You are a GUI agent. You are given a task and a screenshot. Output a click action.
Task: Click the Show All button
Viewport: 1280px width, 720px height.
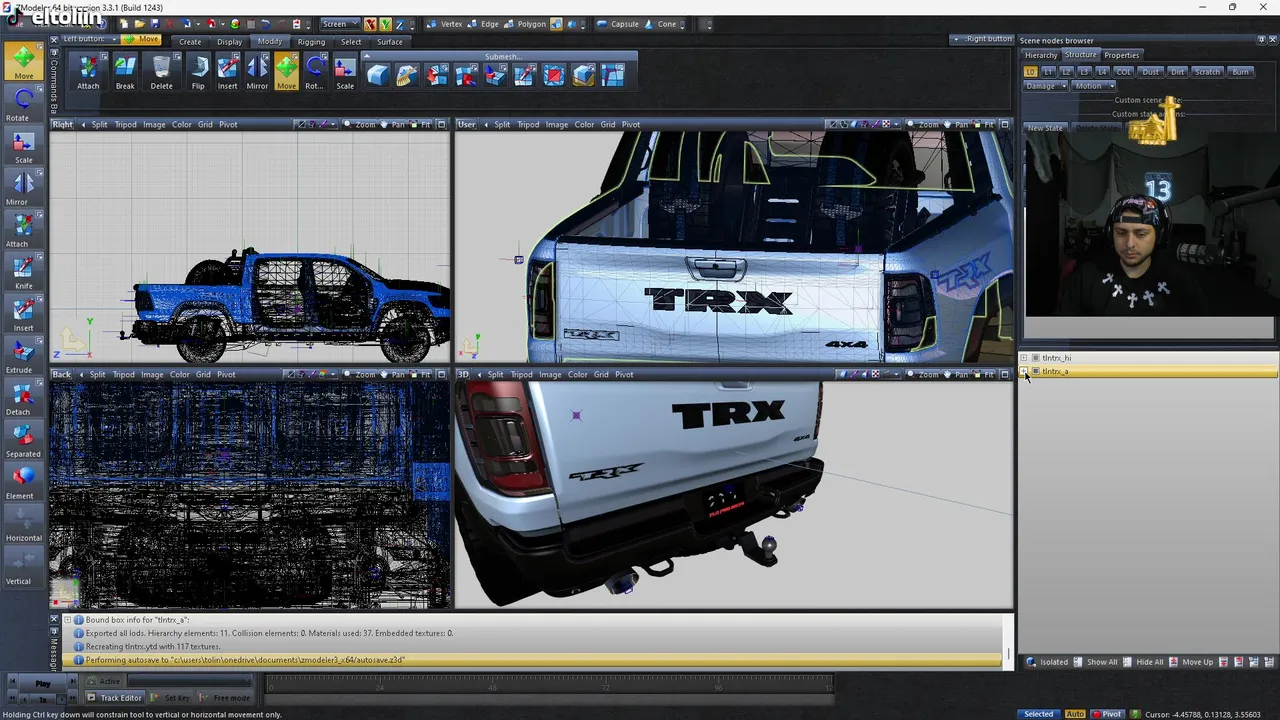1095,662
